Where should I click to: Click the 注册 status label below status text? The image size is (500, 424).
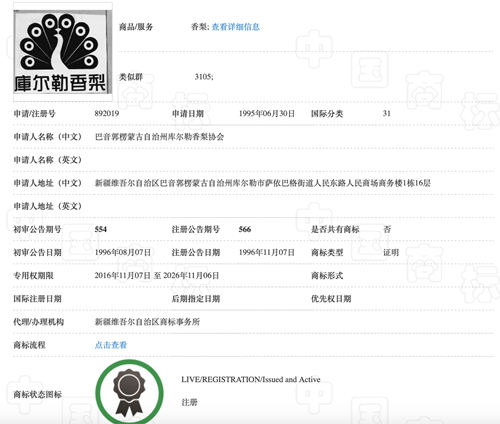pyautogui.click(x=189, y=403)
